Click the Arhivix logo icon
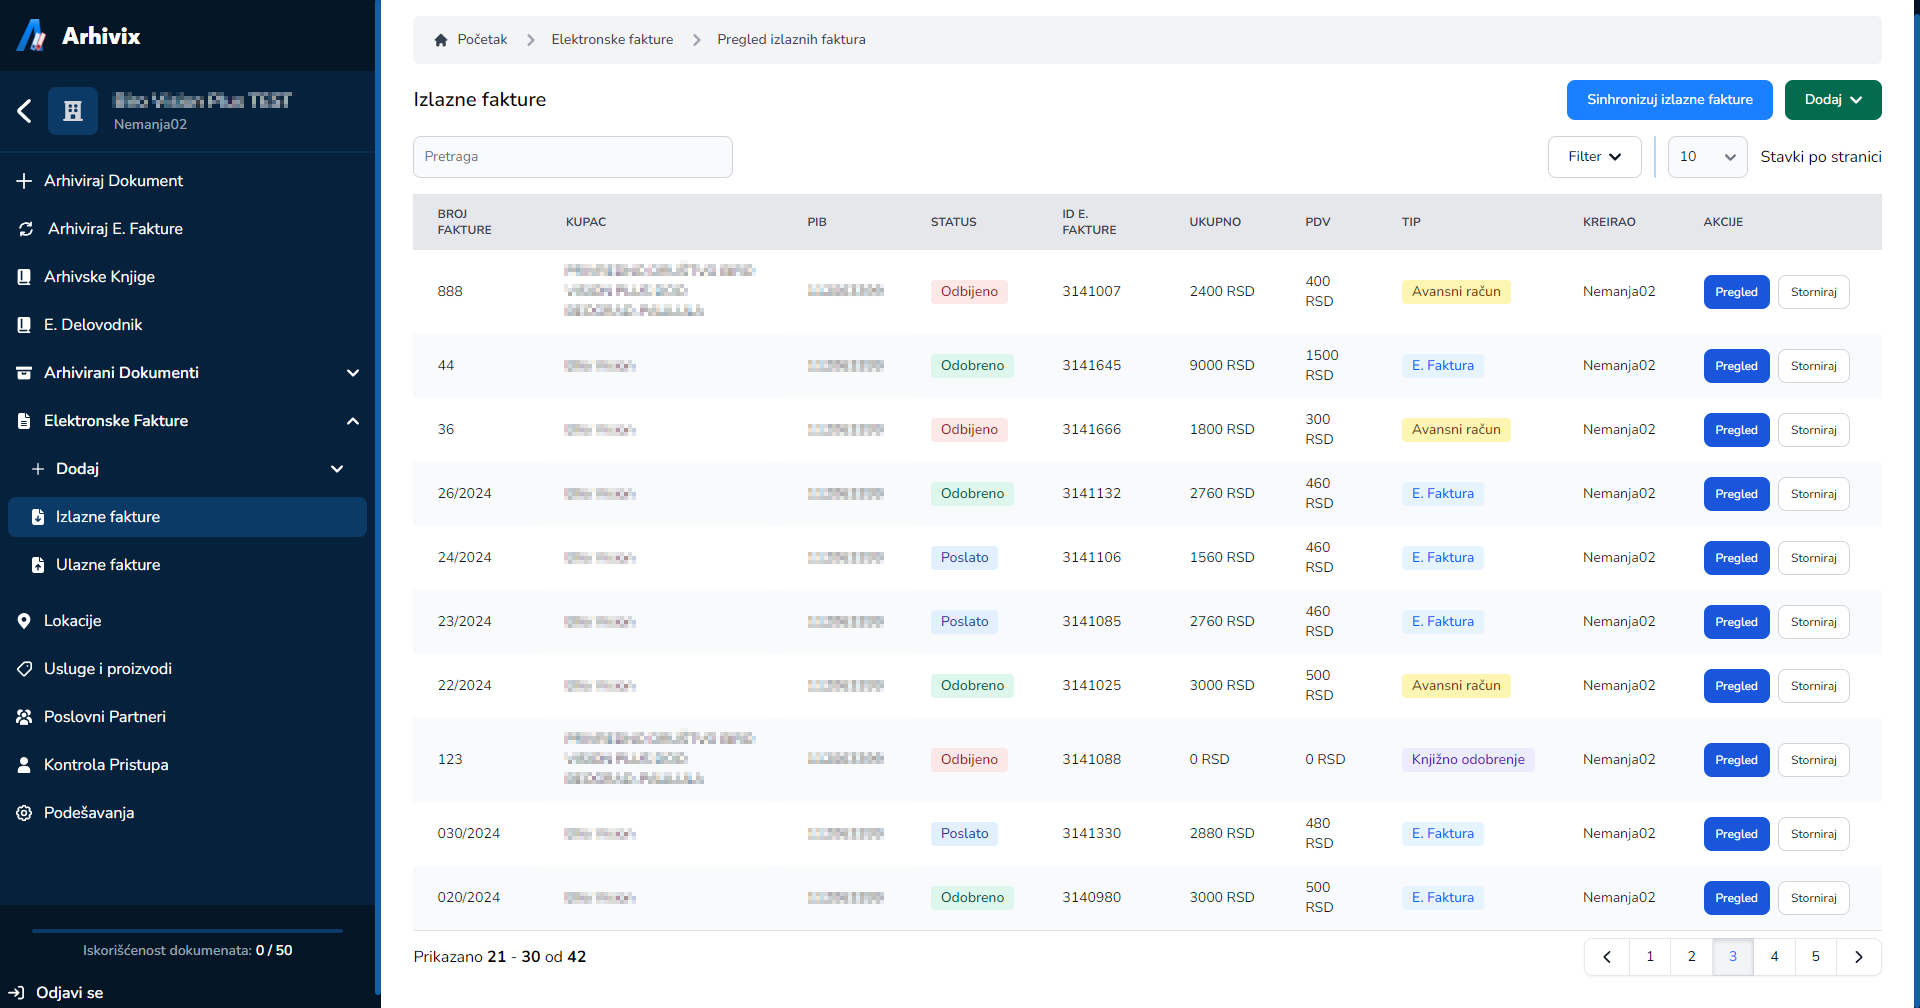 (31, 36)
